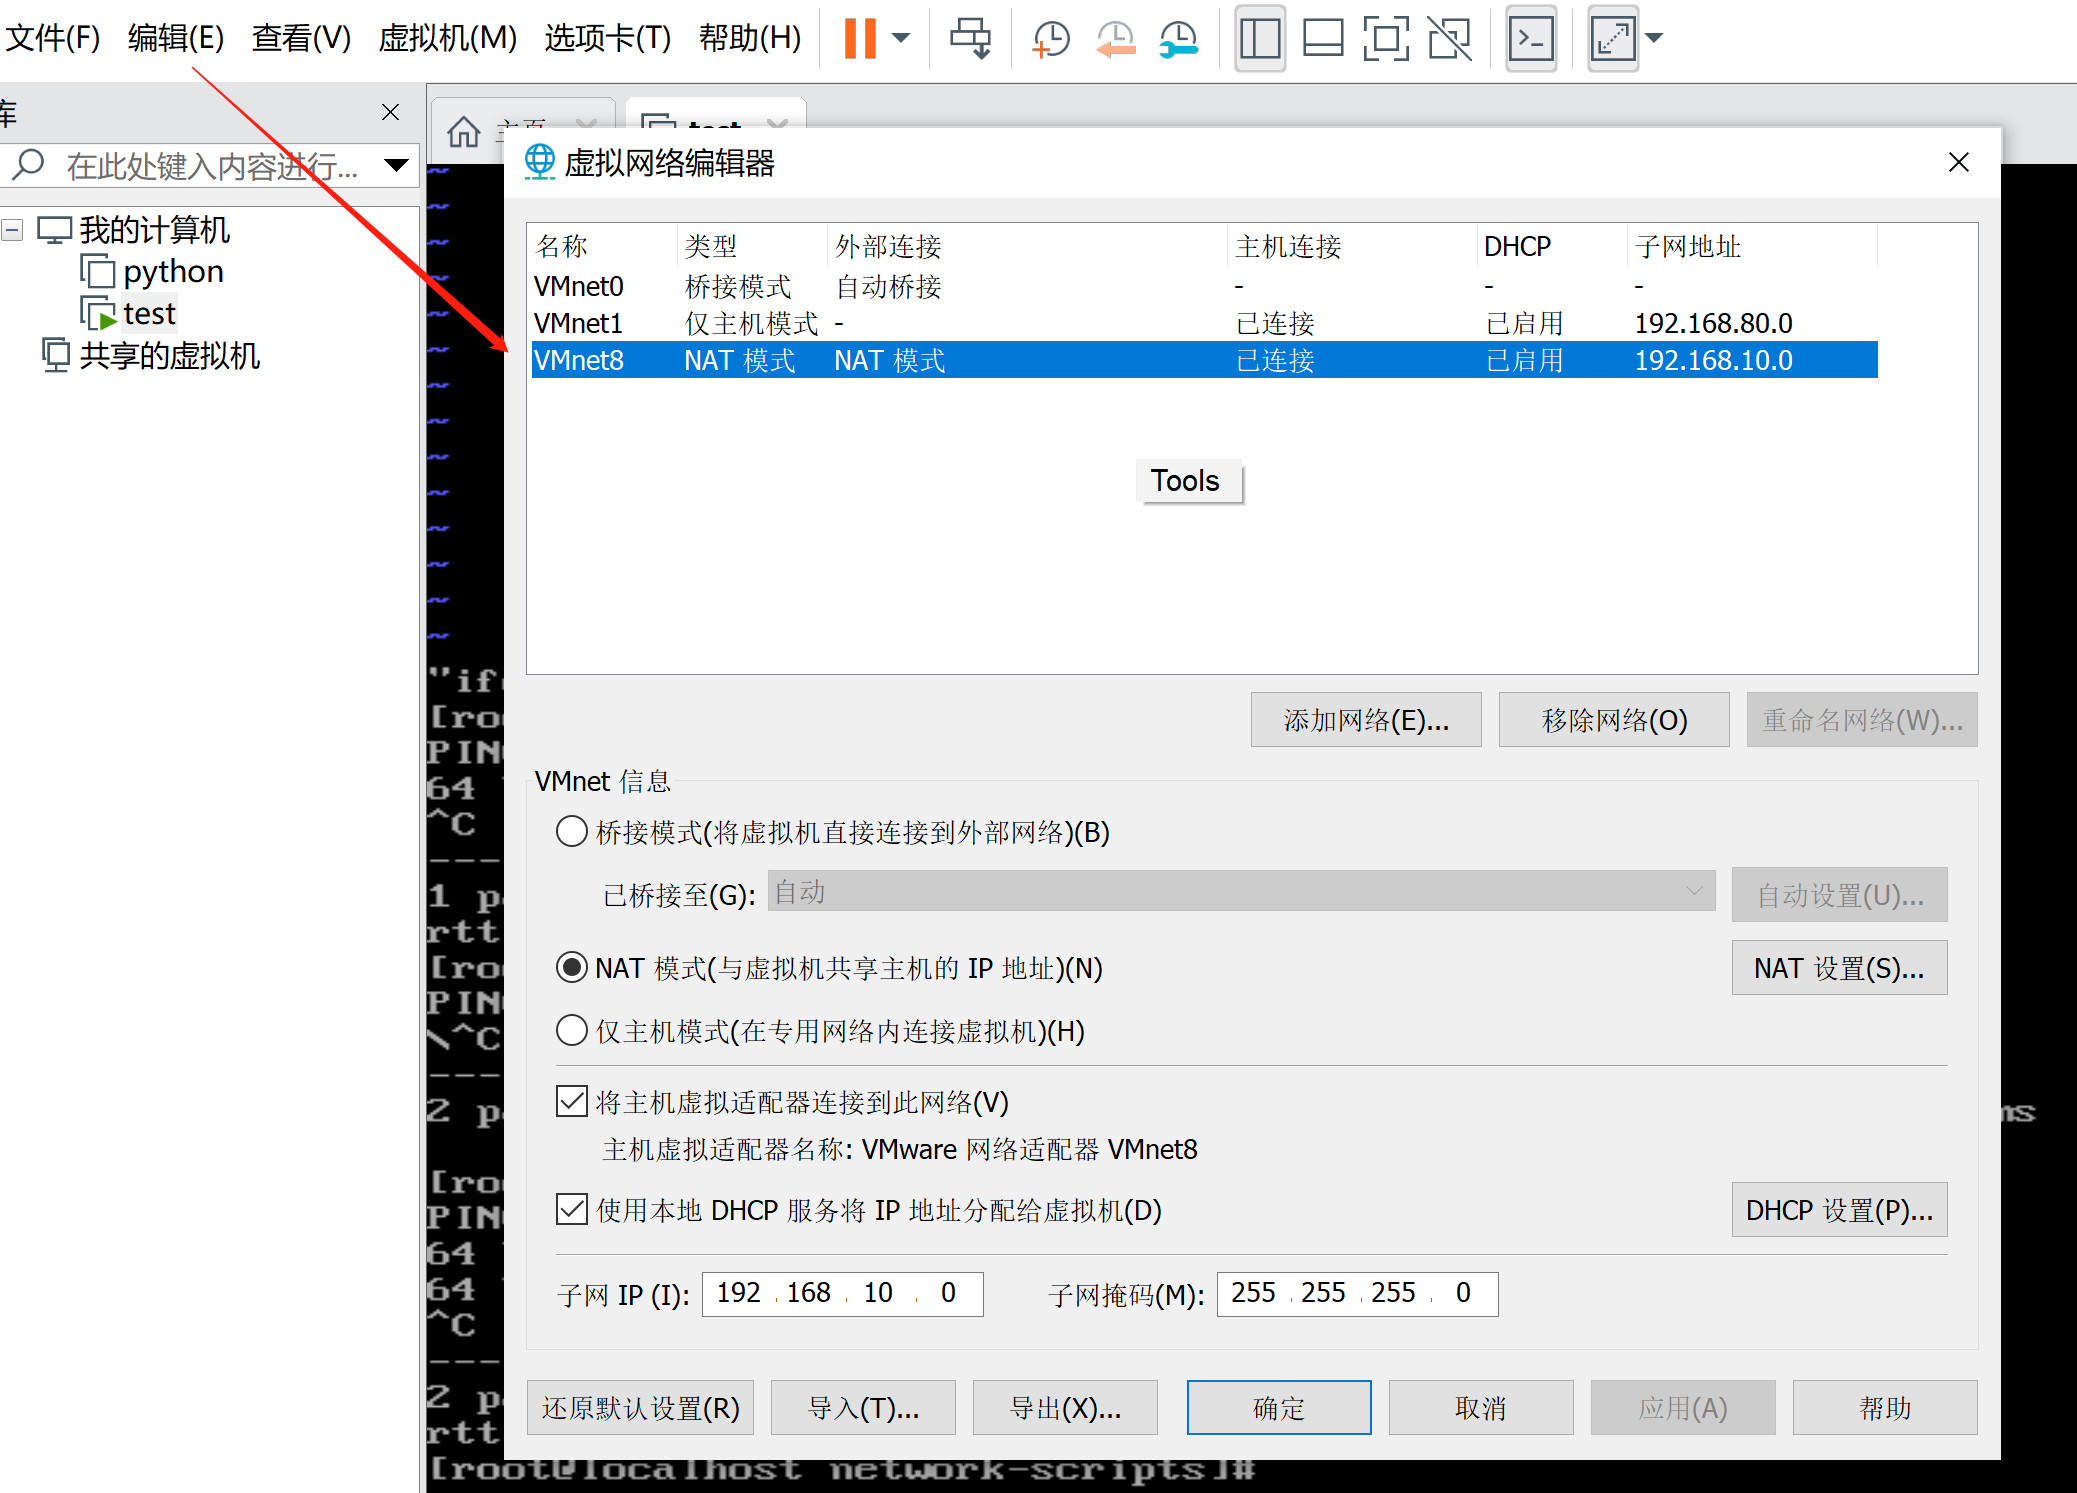
Task: Click 移除网络(O) button
Action: (1614, 720)
